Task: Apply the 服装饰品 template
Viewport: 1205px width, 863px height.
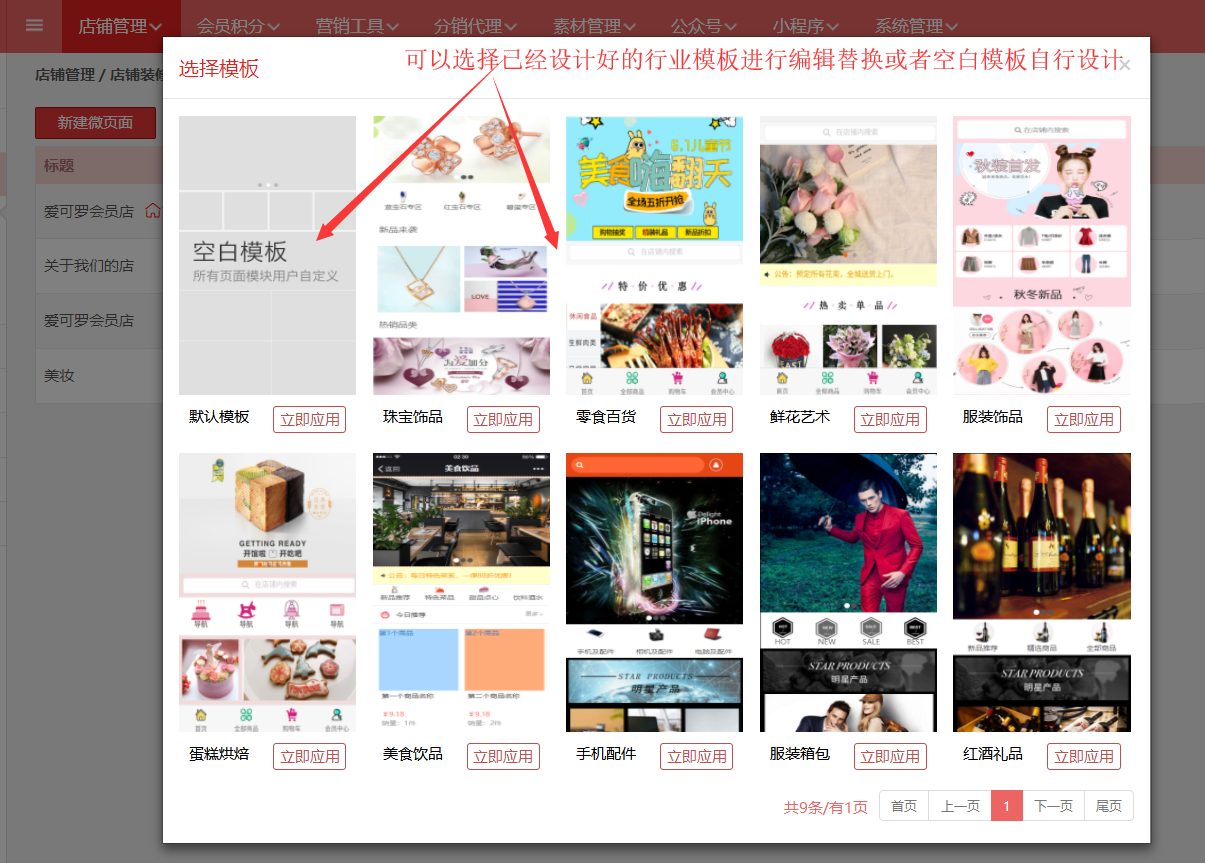Action: coord(1084,420)
